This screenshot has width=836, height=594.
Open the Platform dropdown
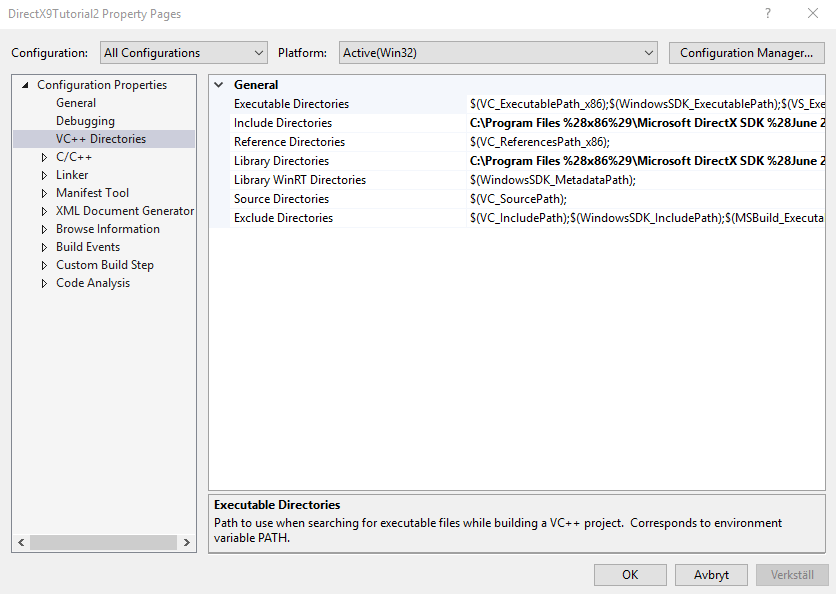point(498,53)
